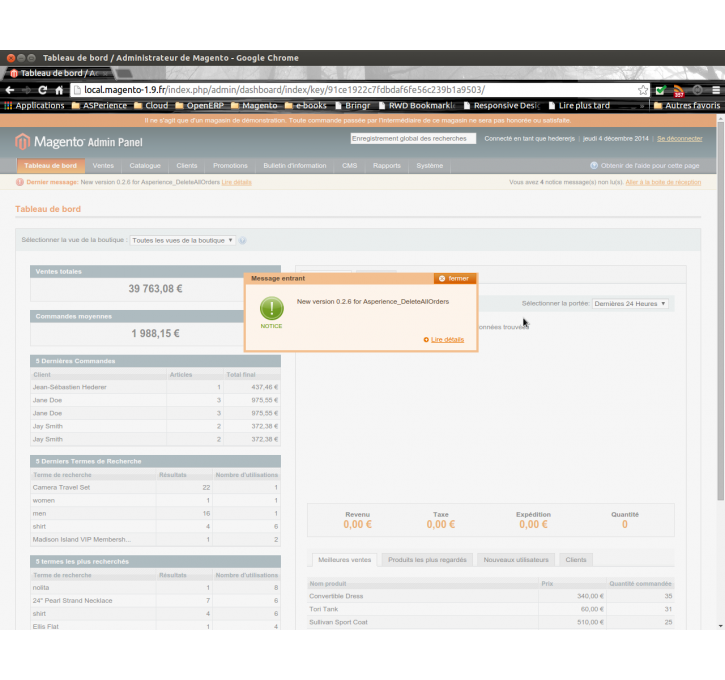Open the Ventes menu
The width and height of the screenshot is (725, 680).
(103, 165)
